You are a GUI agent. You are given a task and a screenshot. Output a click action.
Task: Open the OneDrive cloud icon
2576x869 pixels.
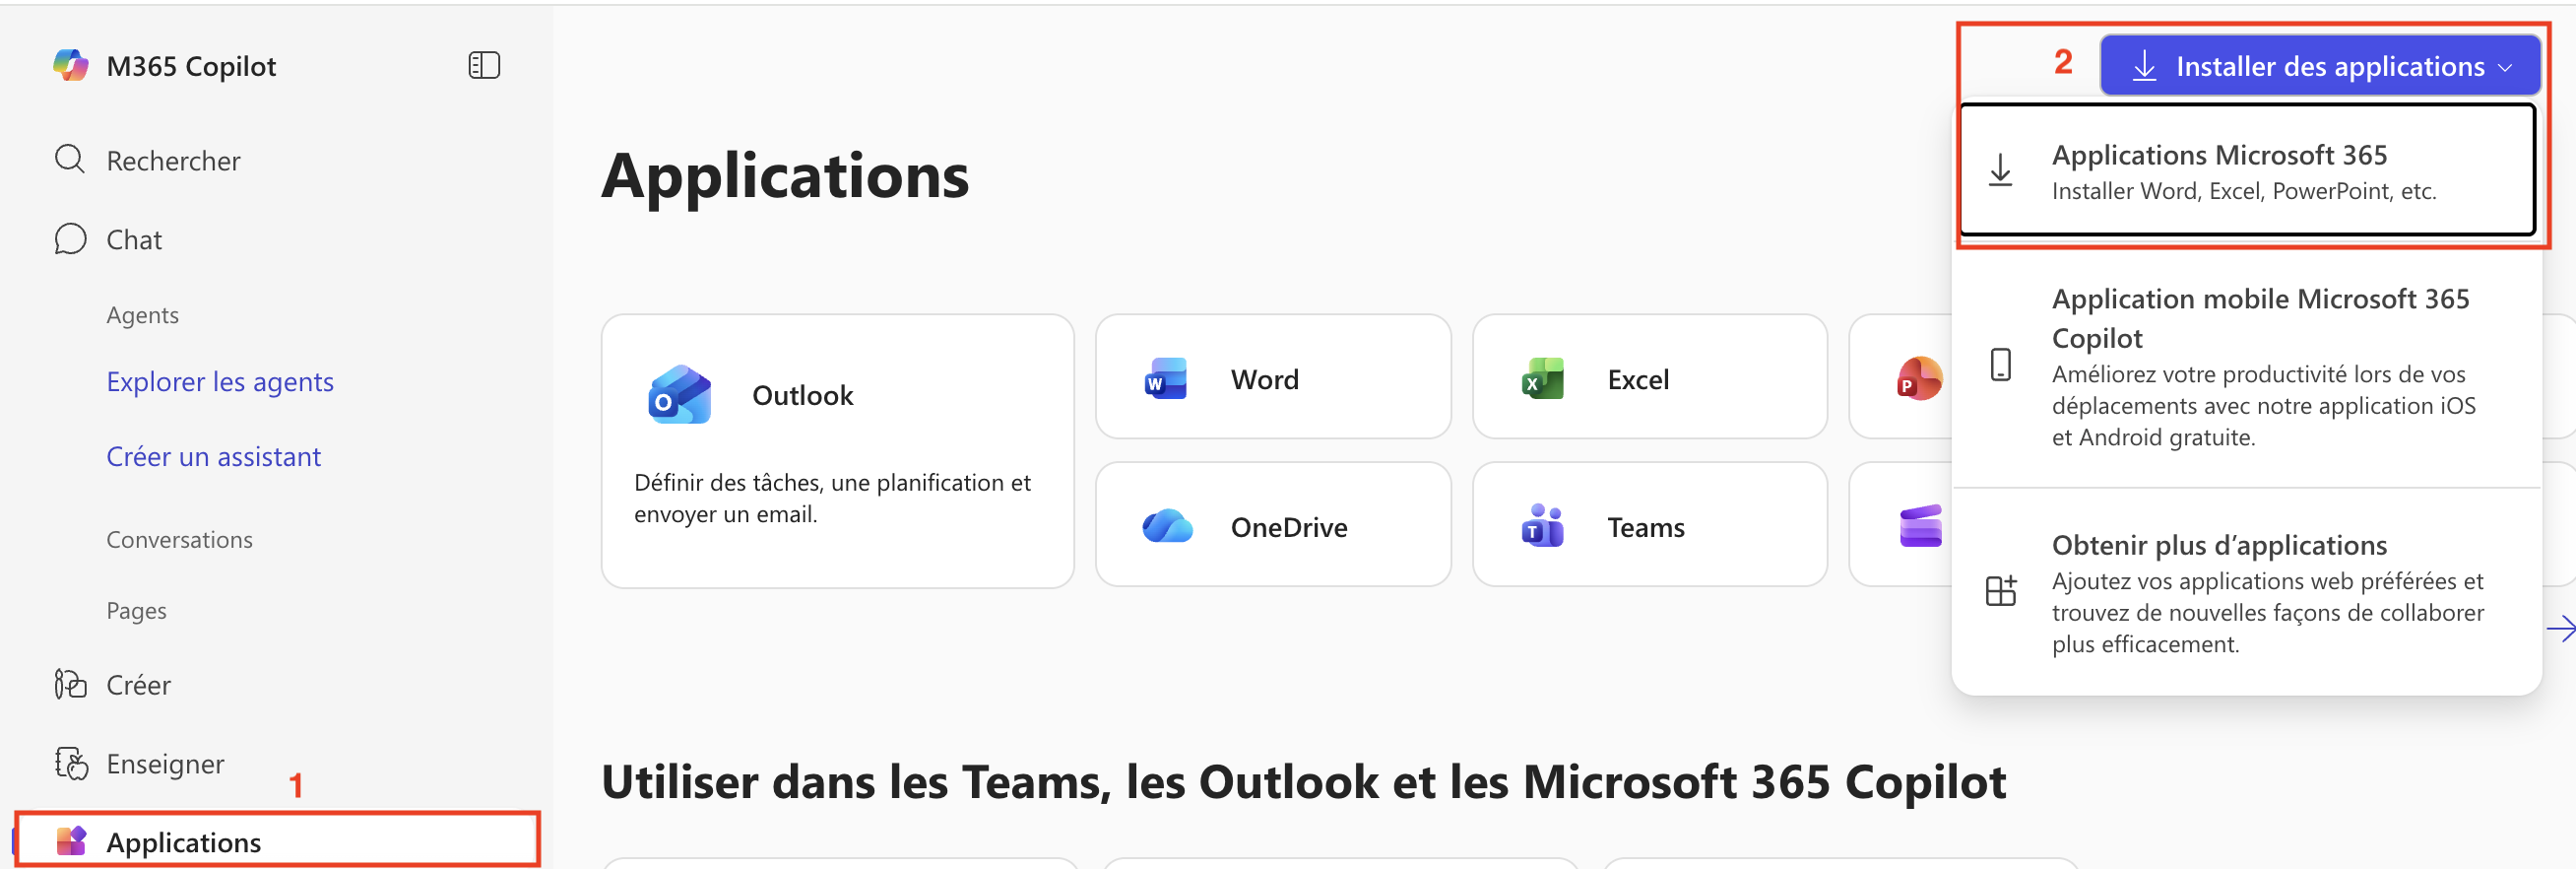click(1166, 526)
